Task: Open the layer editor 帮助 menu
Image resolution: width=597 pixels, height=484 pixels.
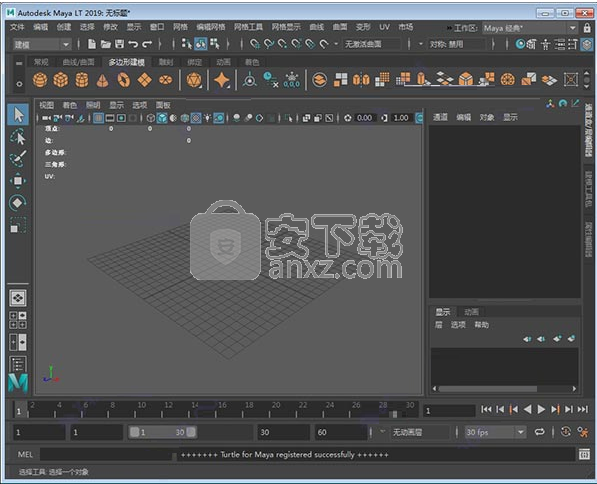Action: coord(481,325)
